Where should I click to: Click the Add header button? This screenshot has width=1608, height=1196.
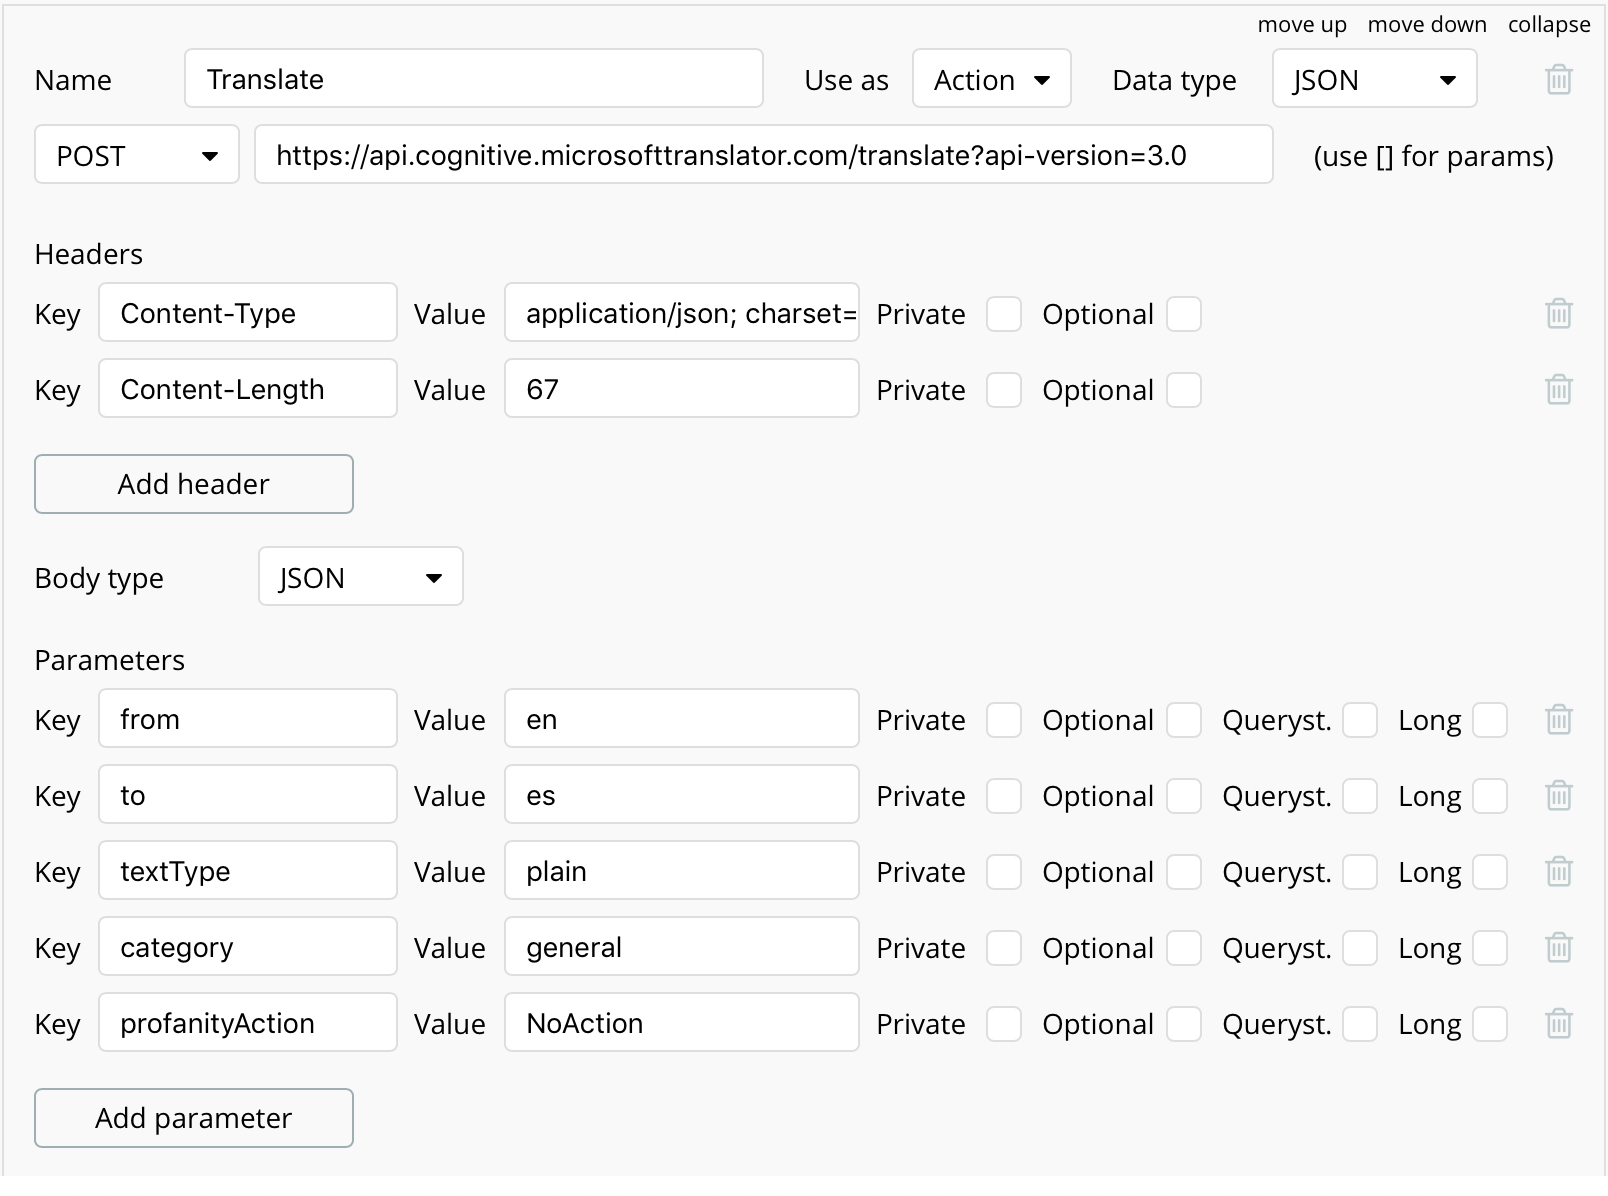[x=194, y=484]
